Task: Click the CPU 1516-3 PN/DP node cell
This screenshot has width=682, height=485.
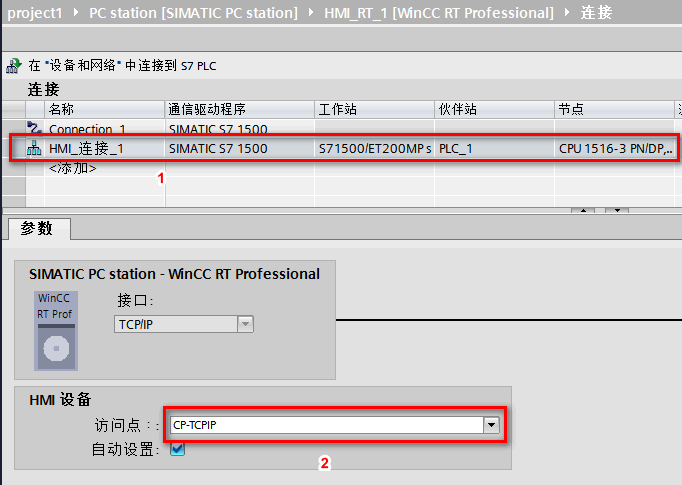Action: (615, 149)
